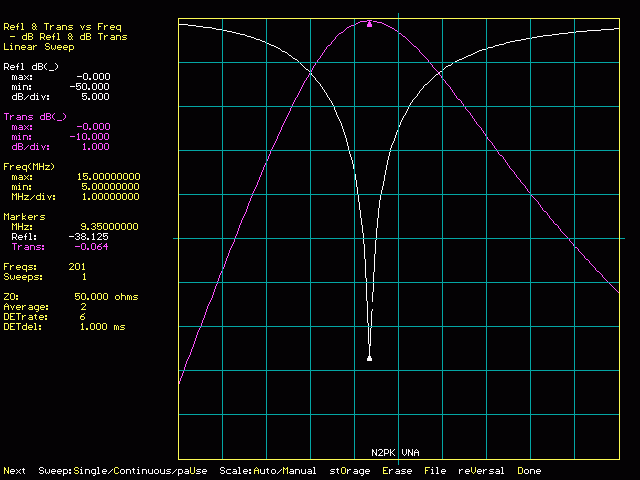Open the File command

click(435, 471)
